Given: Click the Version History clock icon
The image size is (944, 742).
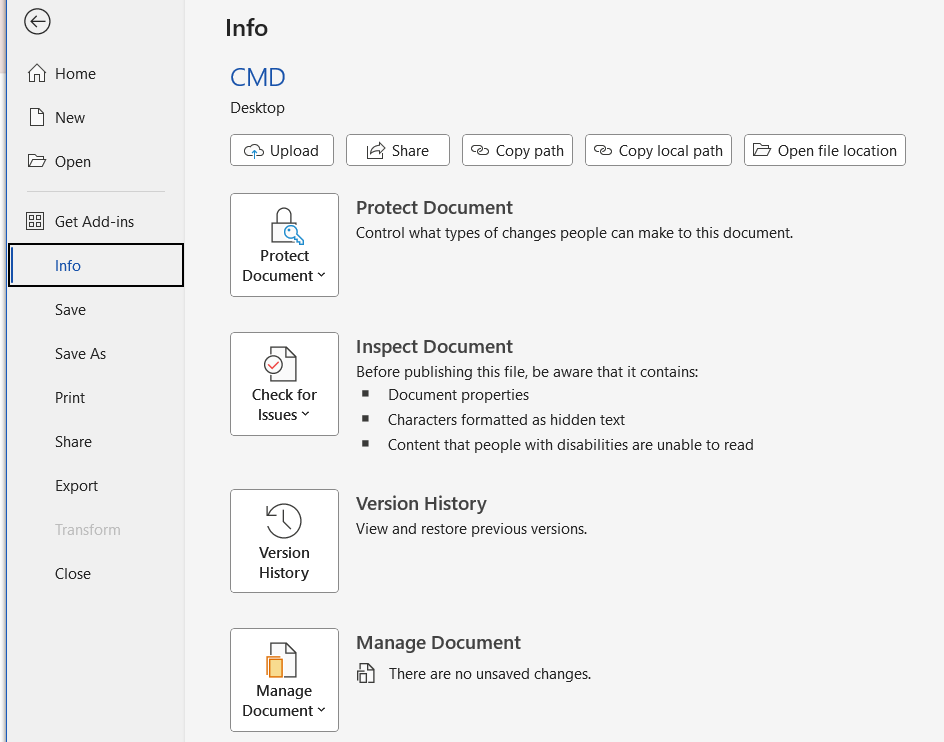Looking at the screenshot, I should 284,520.
